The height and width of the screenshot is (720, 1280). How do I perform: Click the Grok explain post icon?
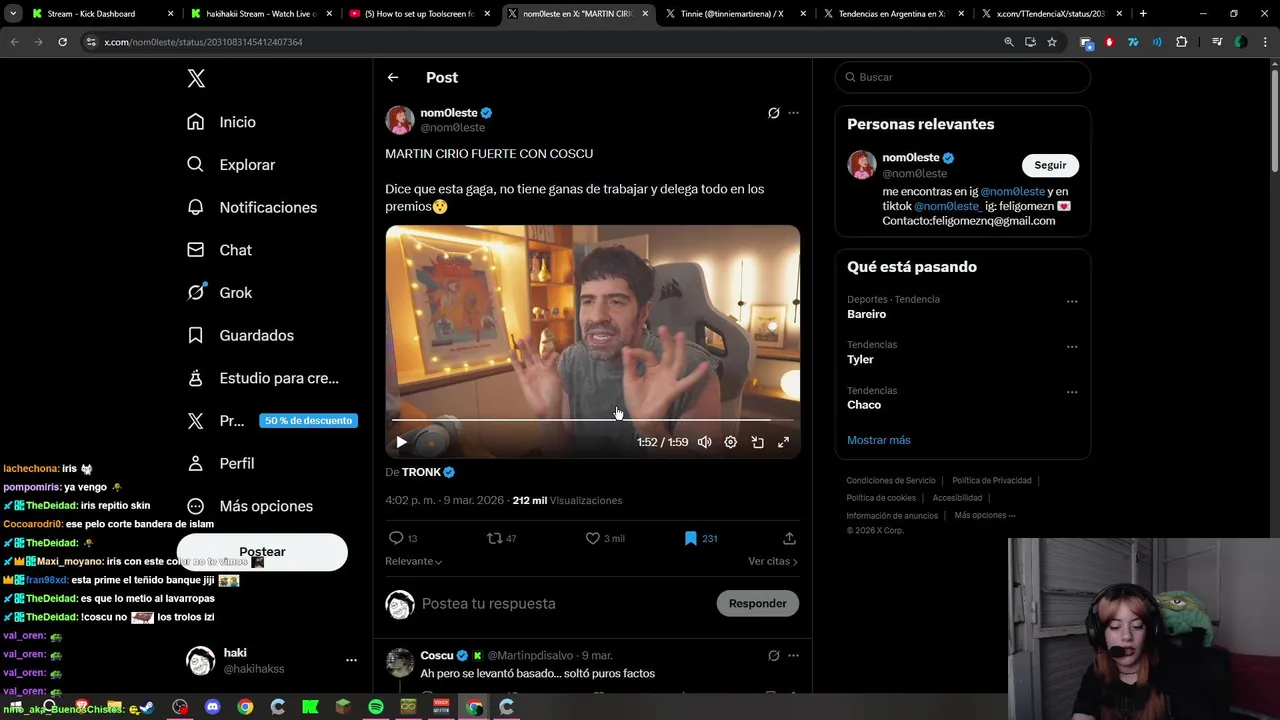(773, 113)
